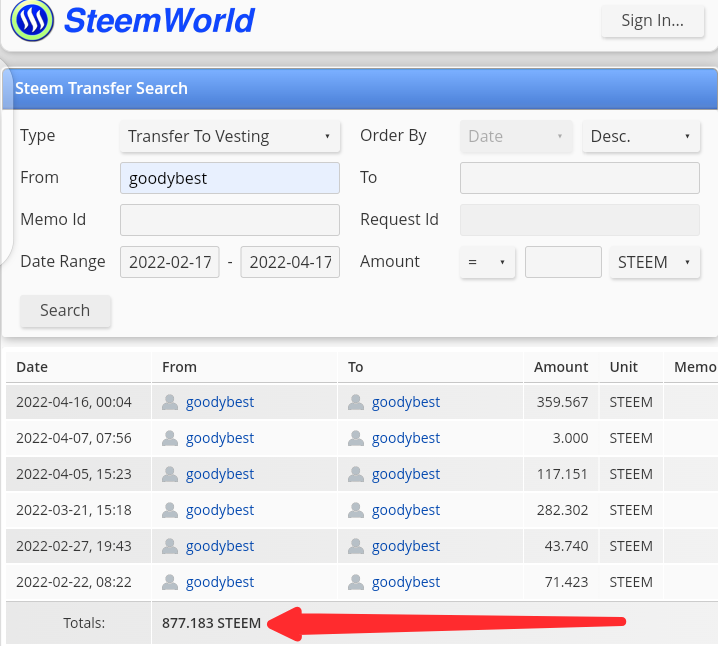Open the Amount operator '=' dropdown
Image resolution: width=718 pixels, height=646 pixels.
(487, 262)
